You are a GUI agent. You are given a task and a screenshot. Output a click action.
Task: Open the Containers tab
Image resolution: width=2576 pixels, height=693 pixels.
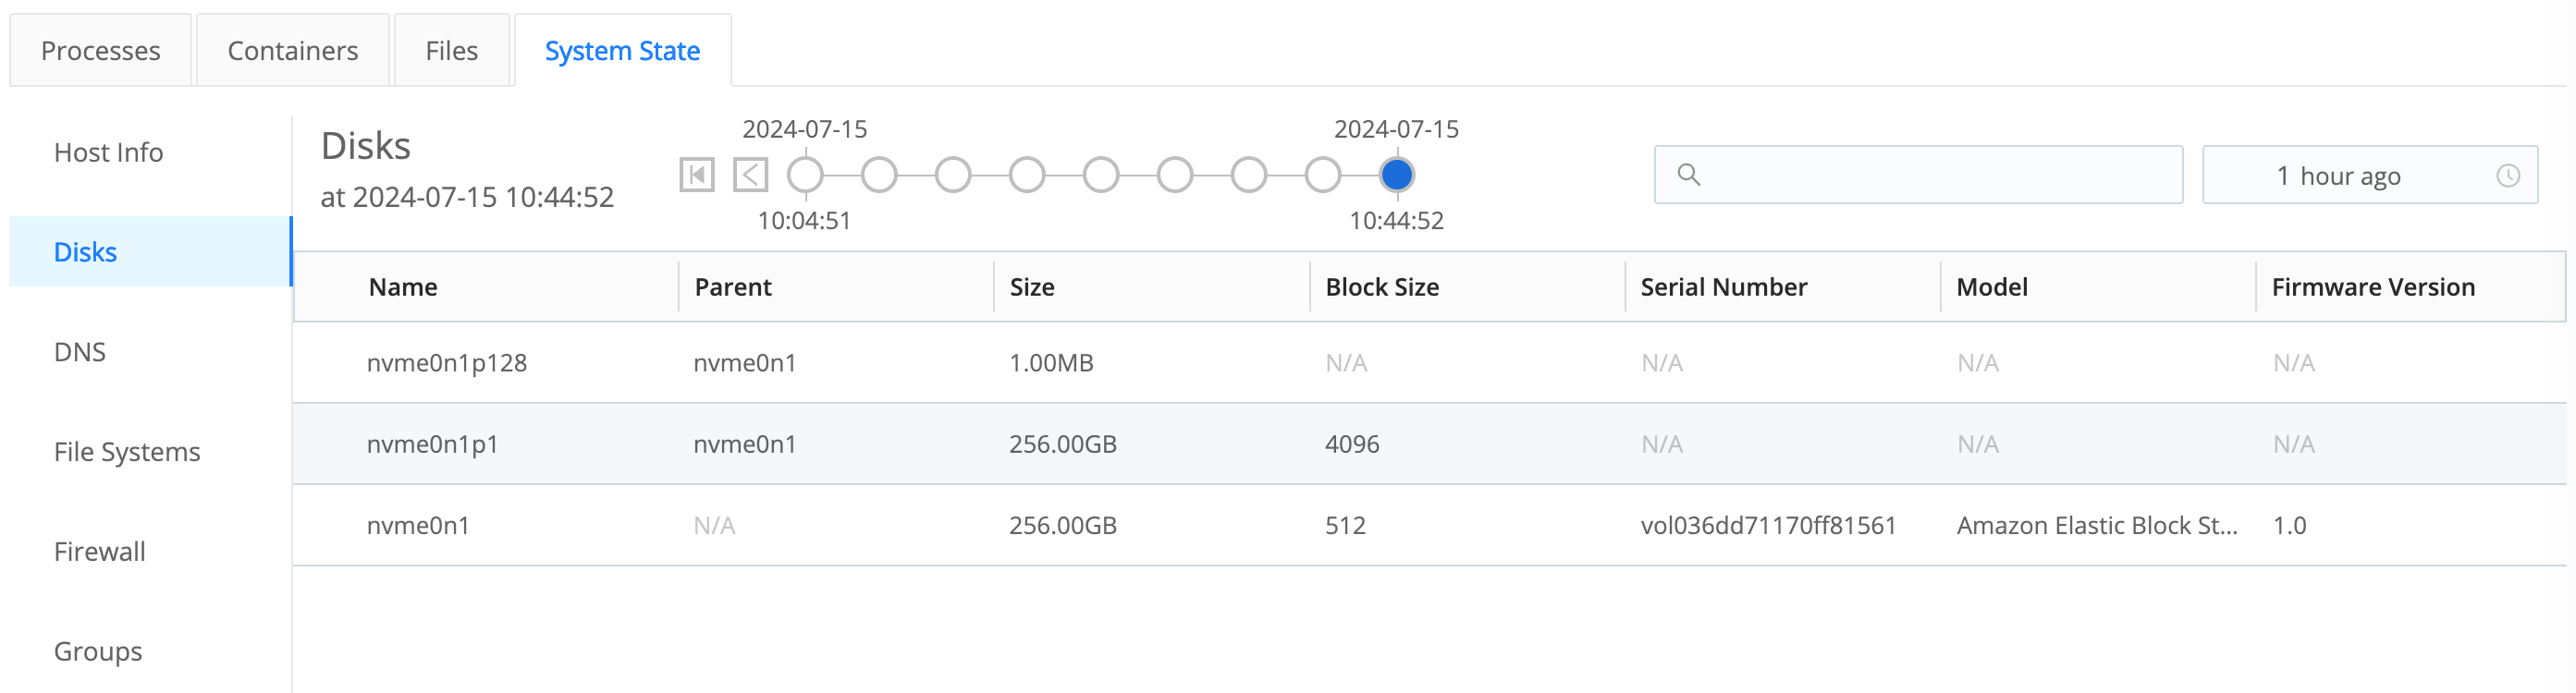pos(292,51)
